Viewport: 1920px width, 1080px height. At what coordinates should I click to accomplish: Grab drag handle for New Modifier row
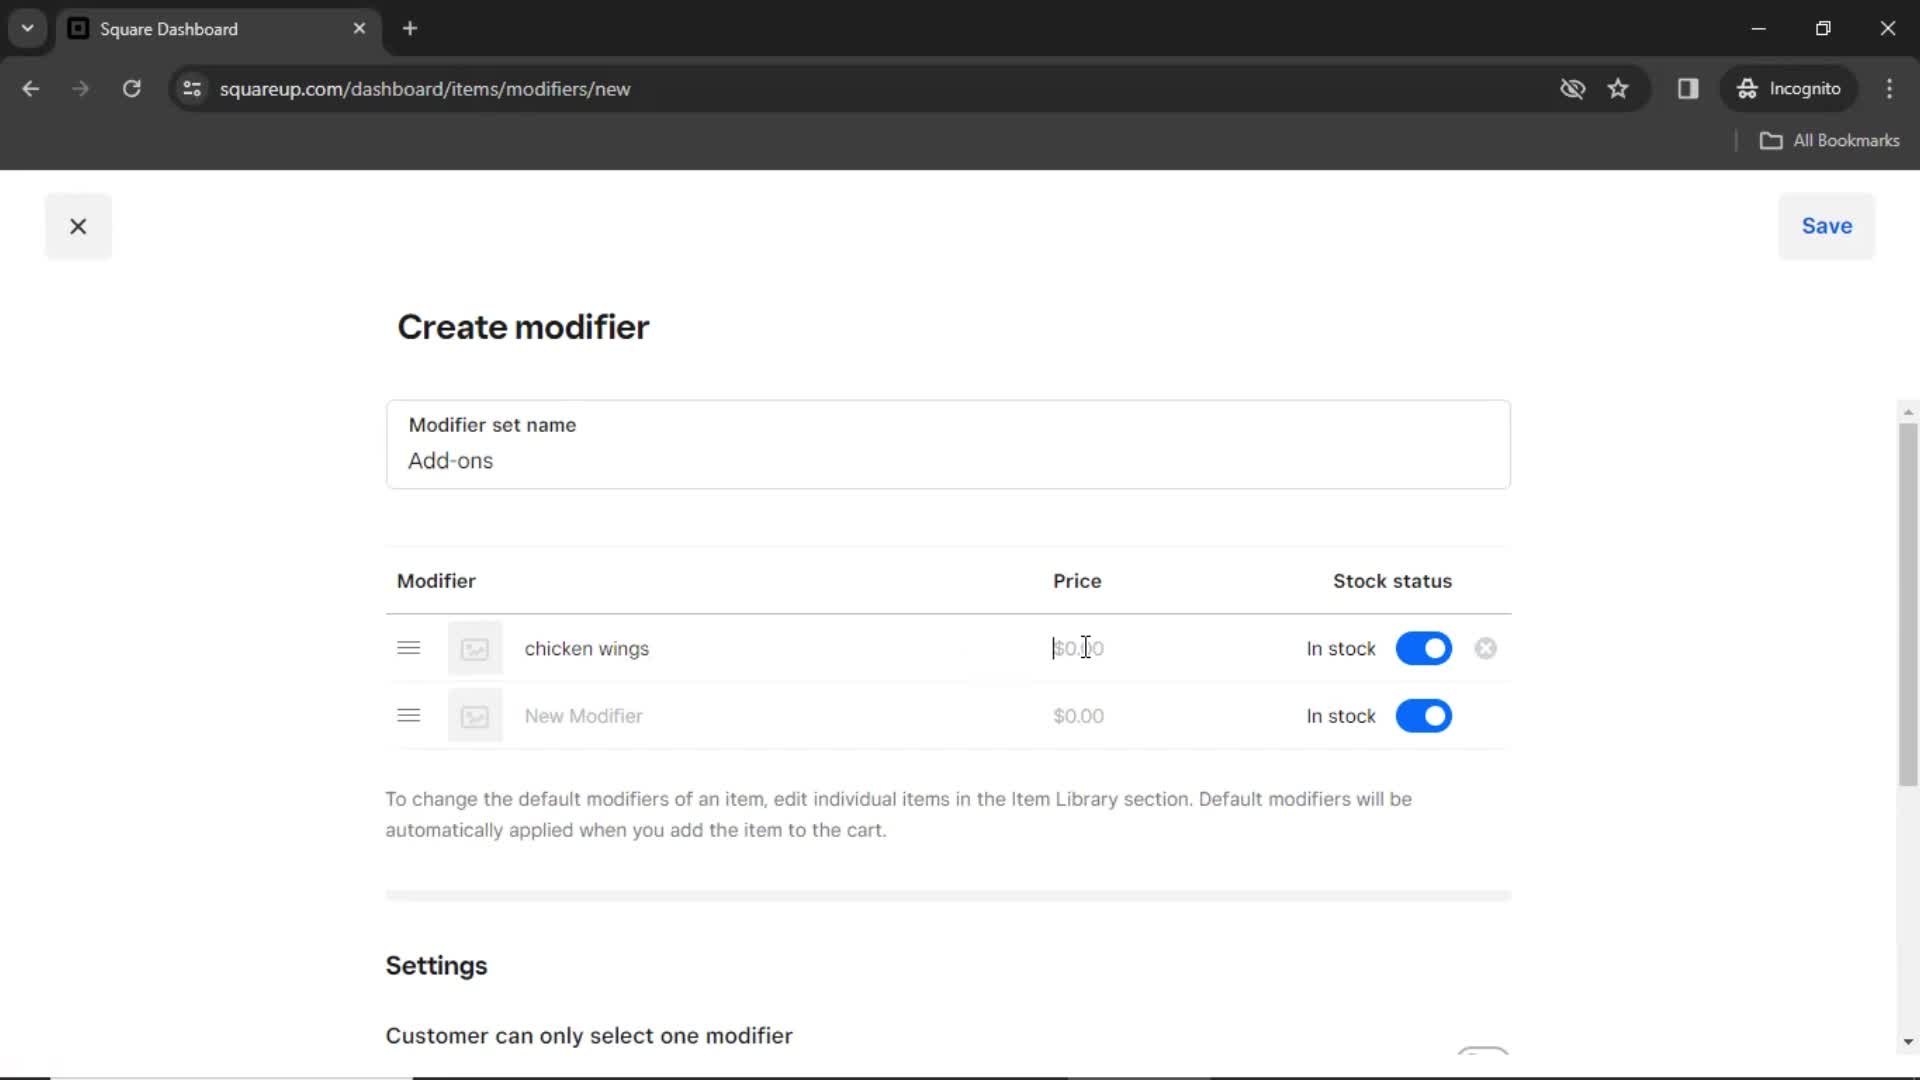pyautogui.click(x=408, y=716)
